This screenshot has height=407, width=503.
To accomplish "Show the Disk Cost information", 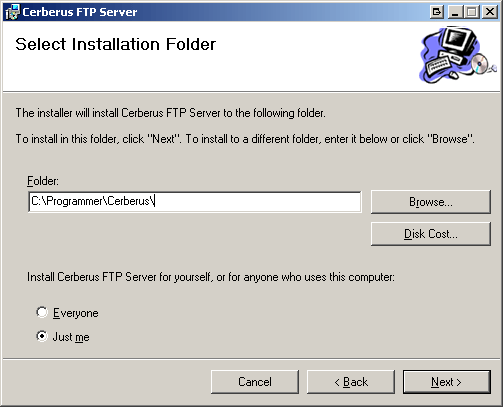I will [431, 234].
